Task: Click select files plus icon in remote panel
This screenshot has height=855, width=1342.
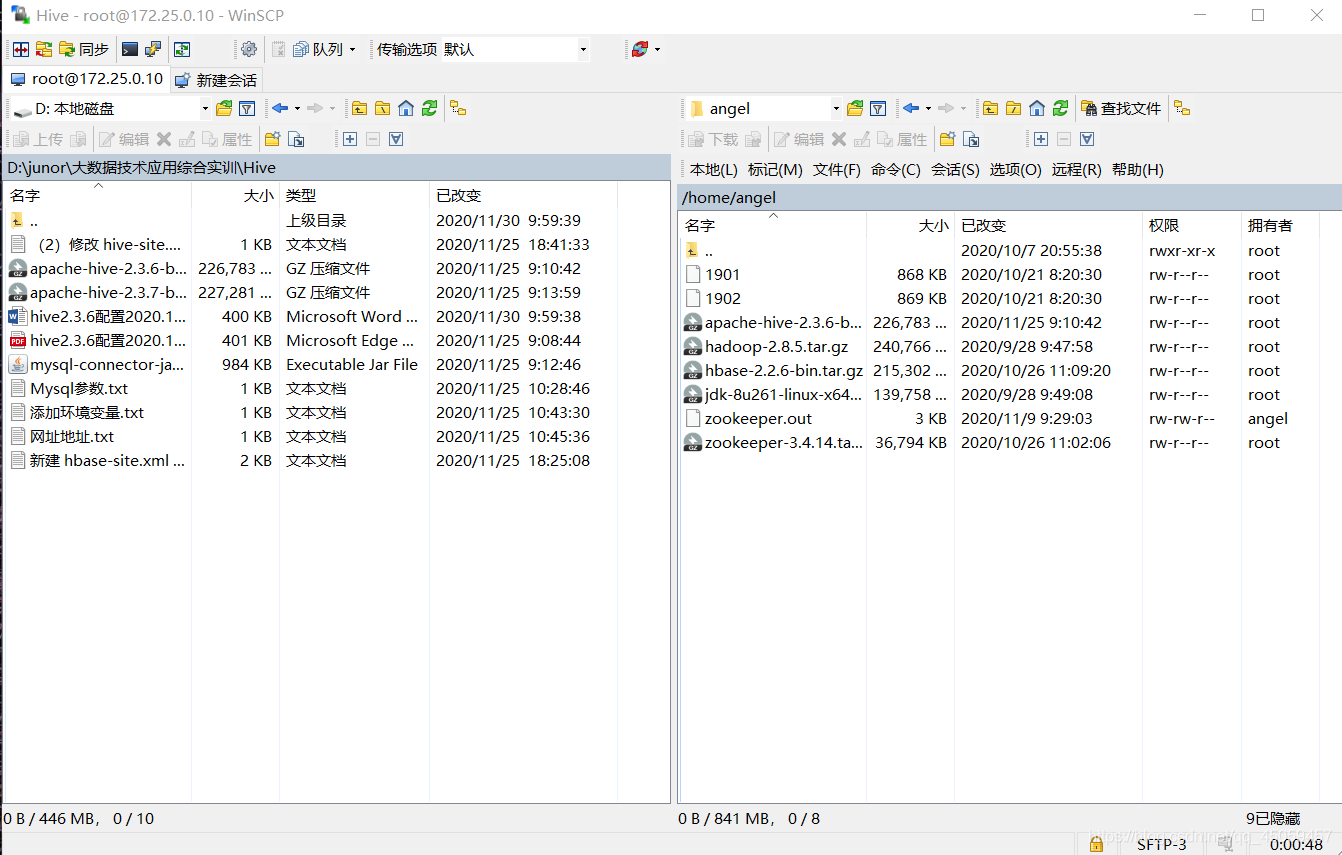Action: click(1040, 139)
